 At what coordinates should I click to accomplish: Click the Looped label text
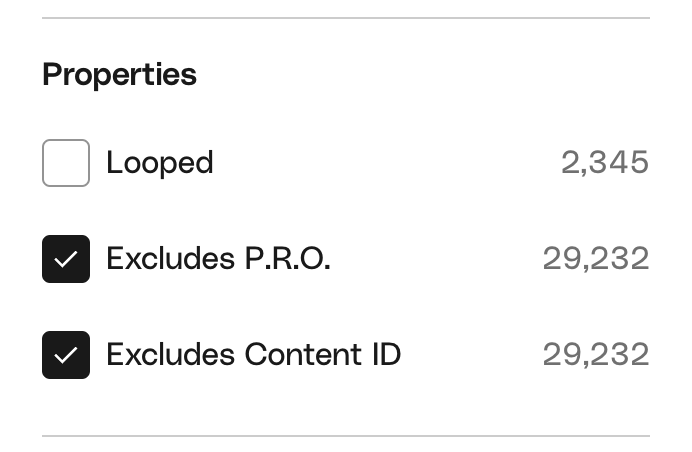(160, 163)
